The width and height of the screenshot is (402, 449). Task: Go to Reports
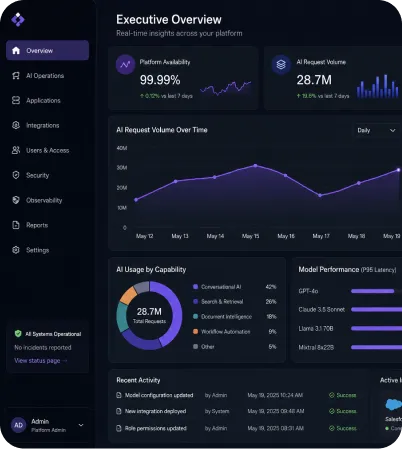(x=47, y=225)
